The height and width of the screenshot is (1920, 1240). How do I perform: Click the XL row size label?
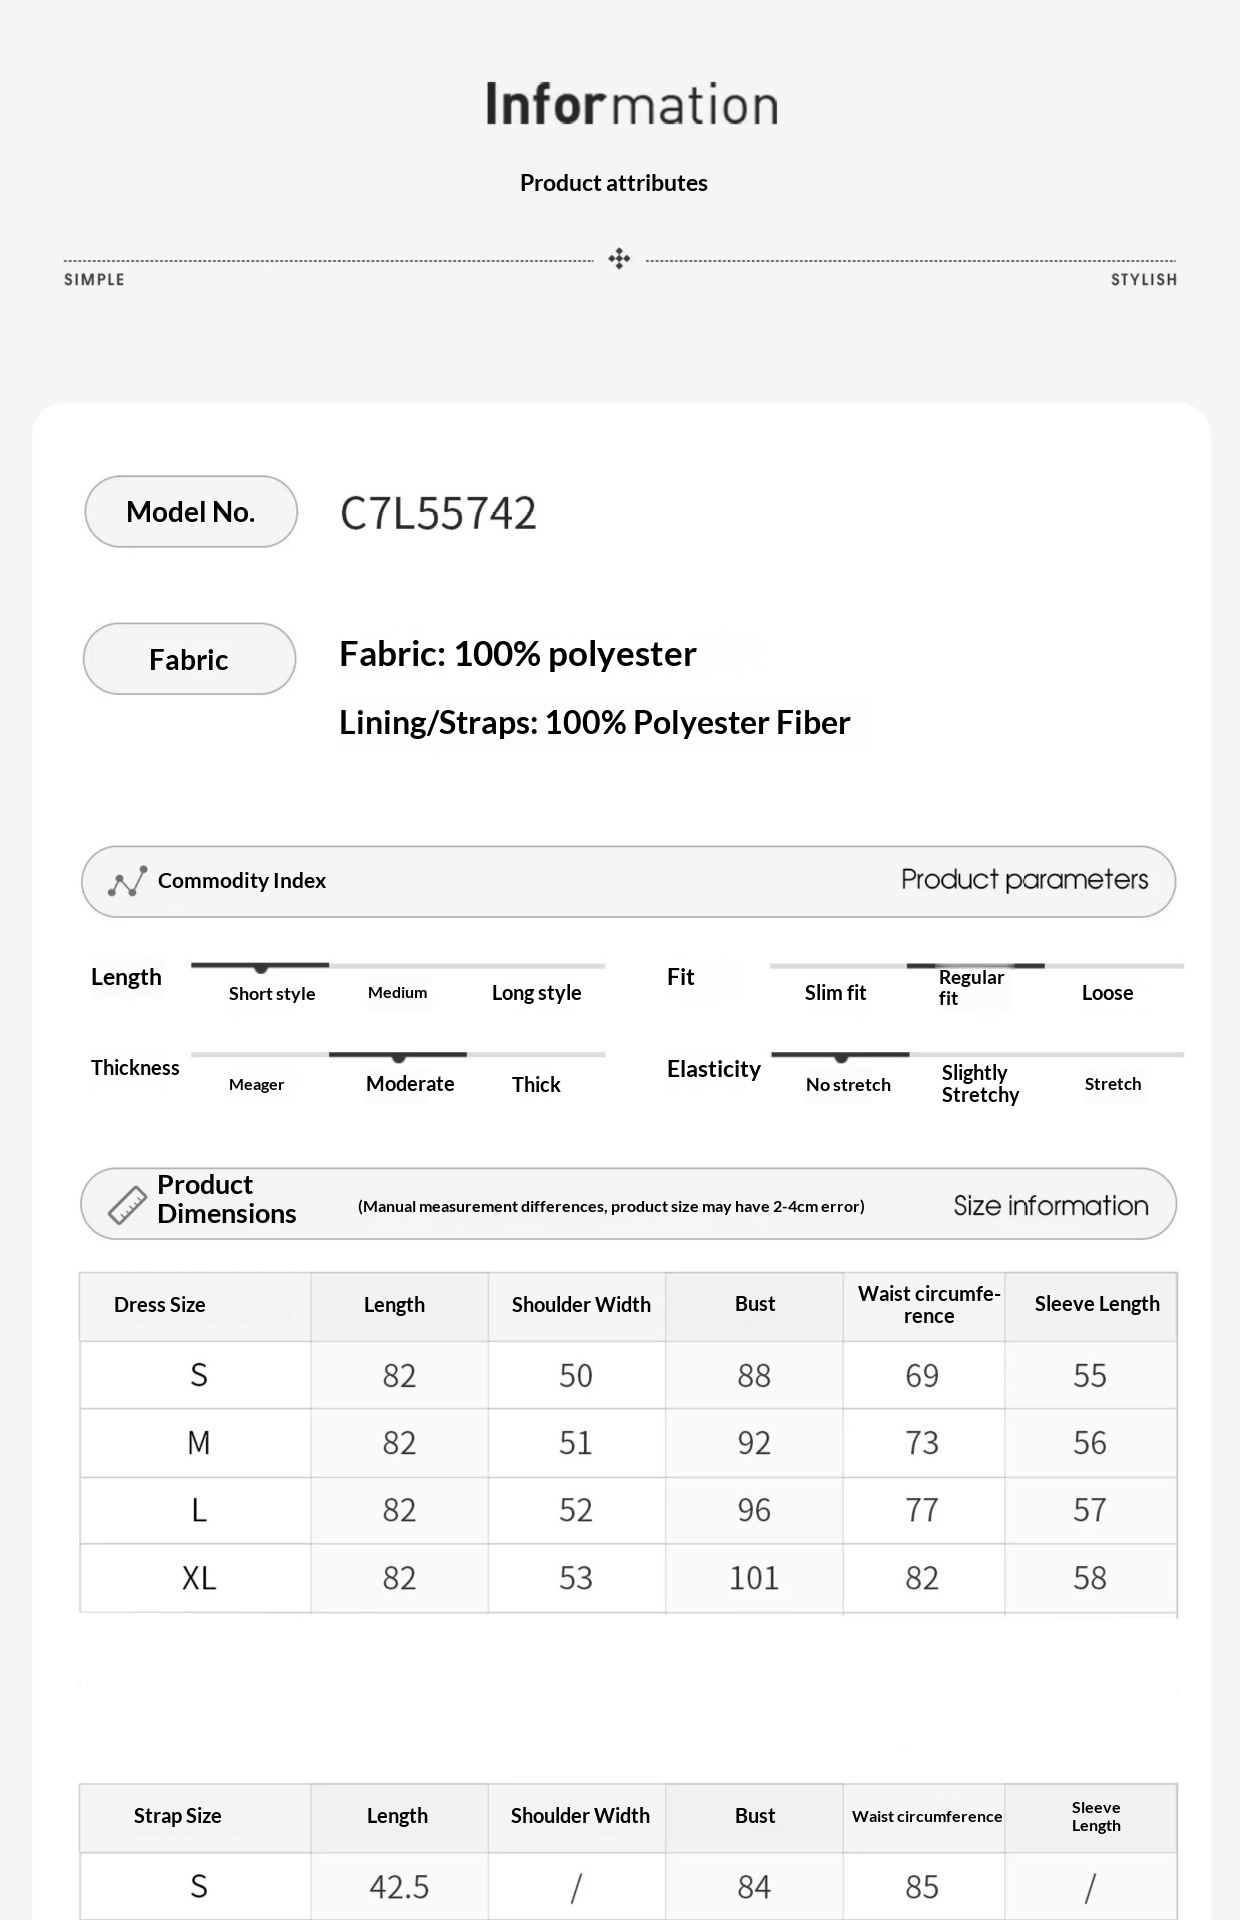point(198,1578)
